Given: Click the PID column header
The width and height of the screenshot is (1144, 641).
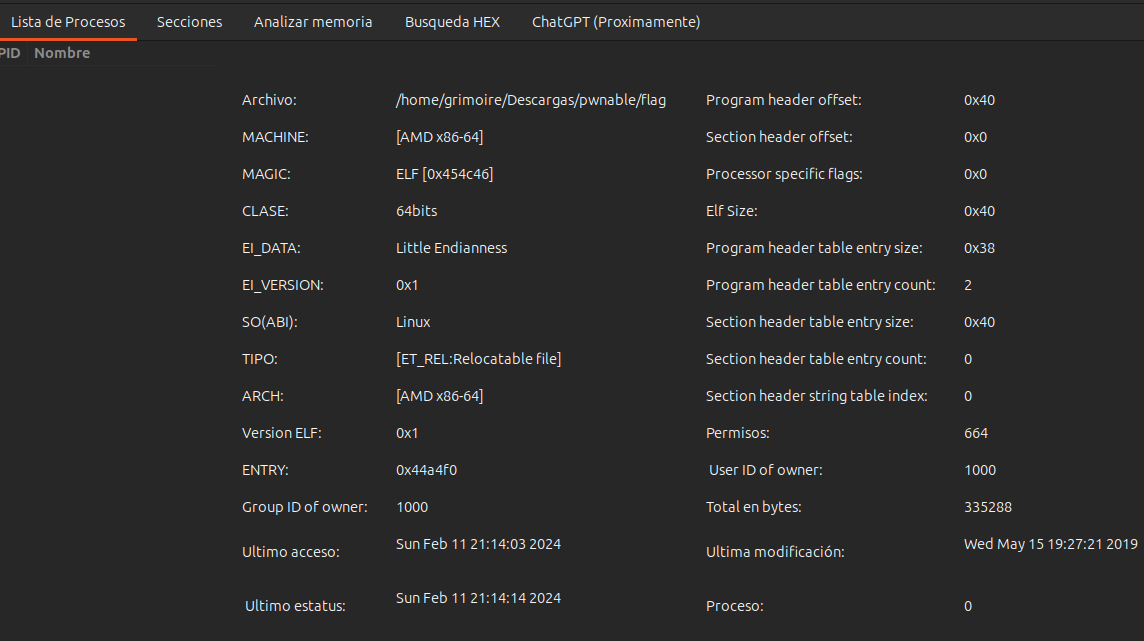Looking at the screenshot, I should pos(9,53).
